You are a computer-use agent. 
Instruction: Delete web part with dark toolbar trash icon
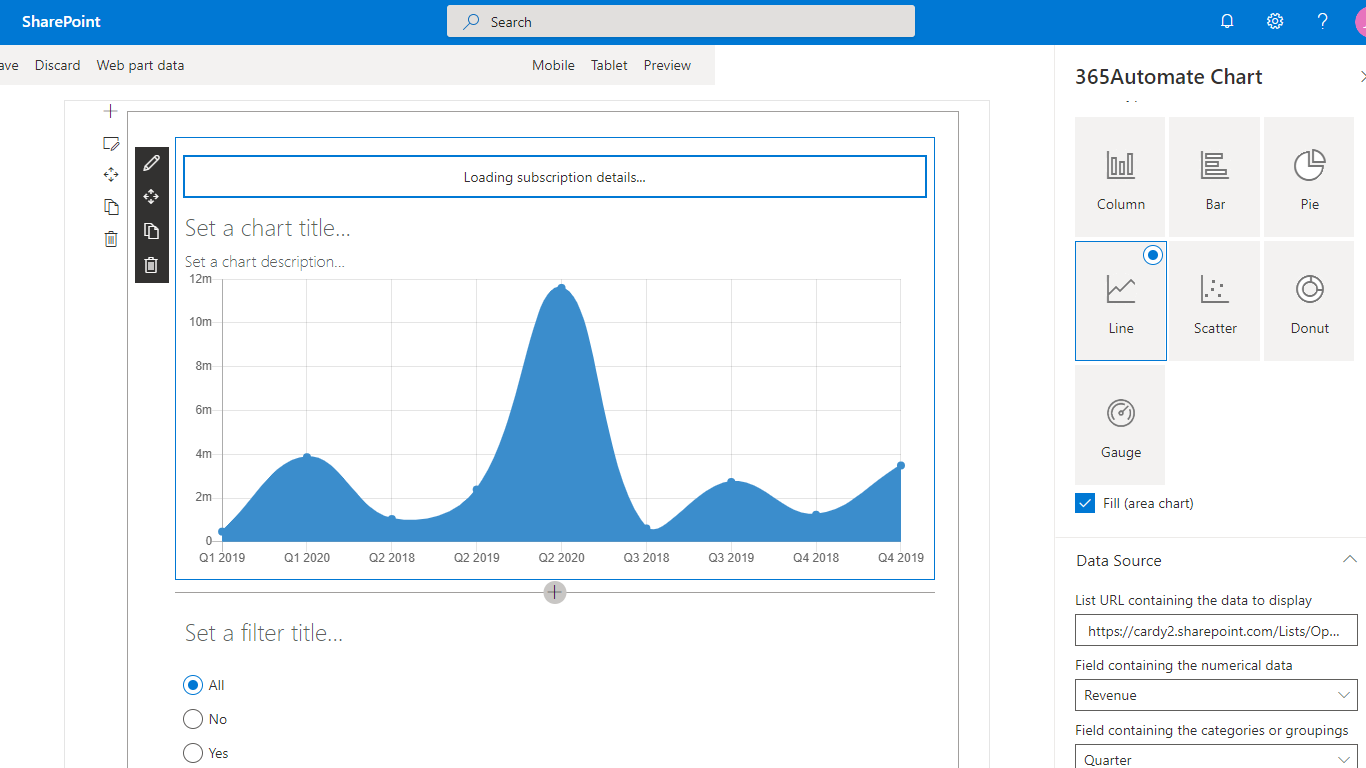coord(151,265)
